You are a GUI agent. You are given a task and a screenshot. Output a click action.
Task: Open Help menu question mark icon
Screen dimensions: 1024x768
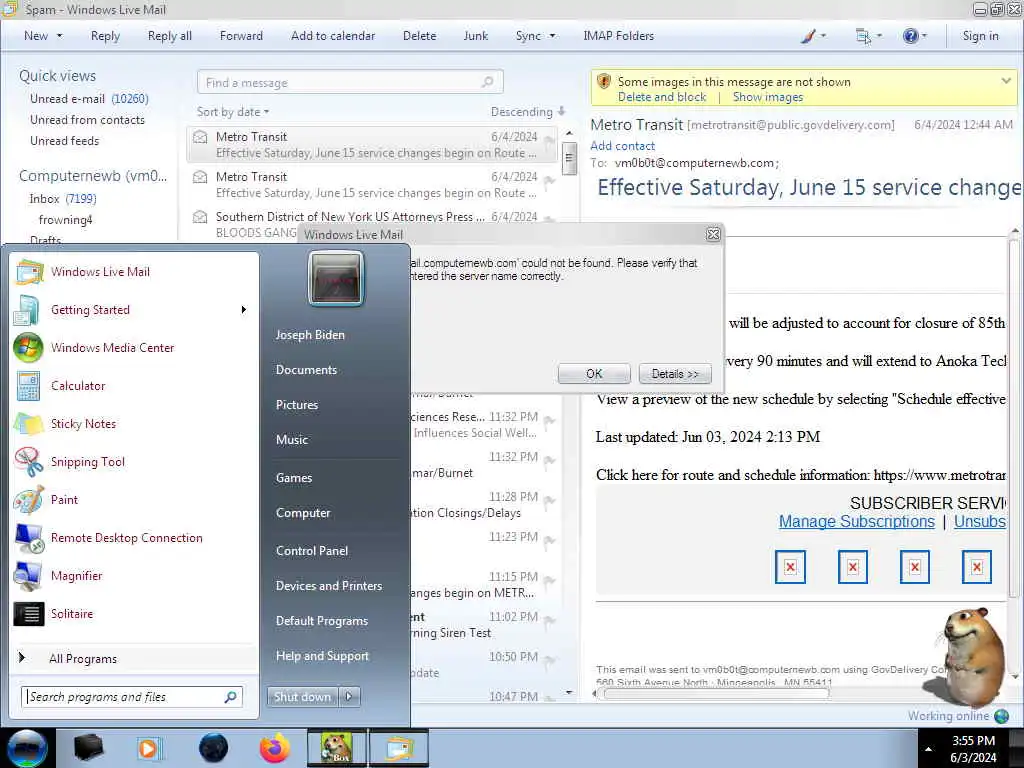coord(914,36)
